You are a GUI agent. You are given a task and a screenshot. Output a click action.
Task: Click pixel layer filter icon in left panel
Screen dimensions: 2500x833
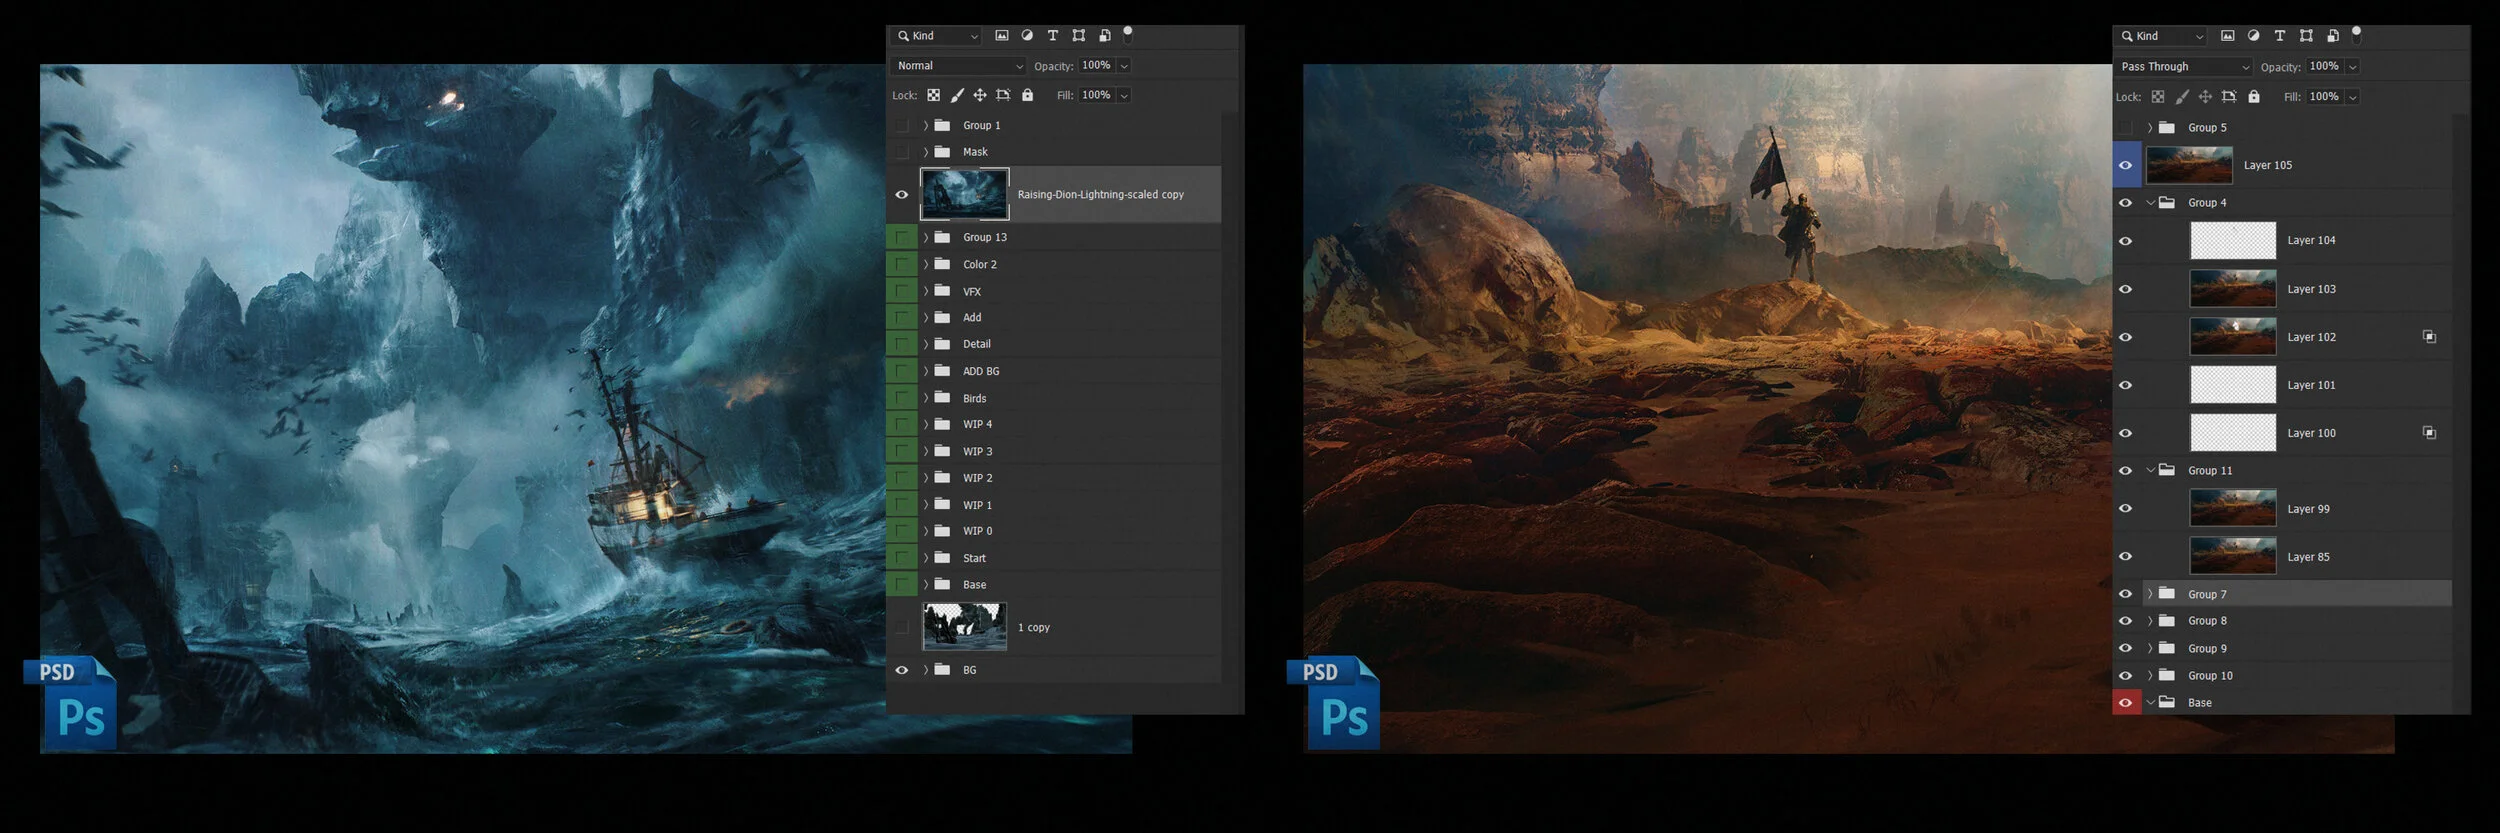1001,35
